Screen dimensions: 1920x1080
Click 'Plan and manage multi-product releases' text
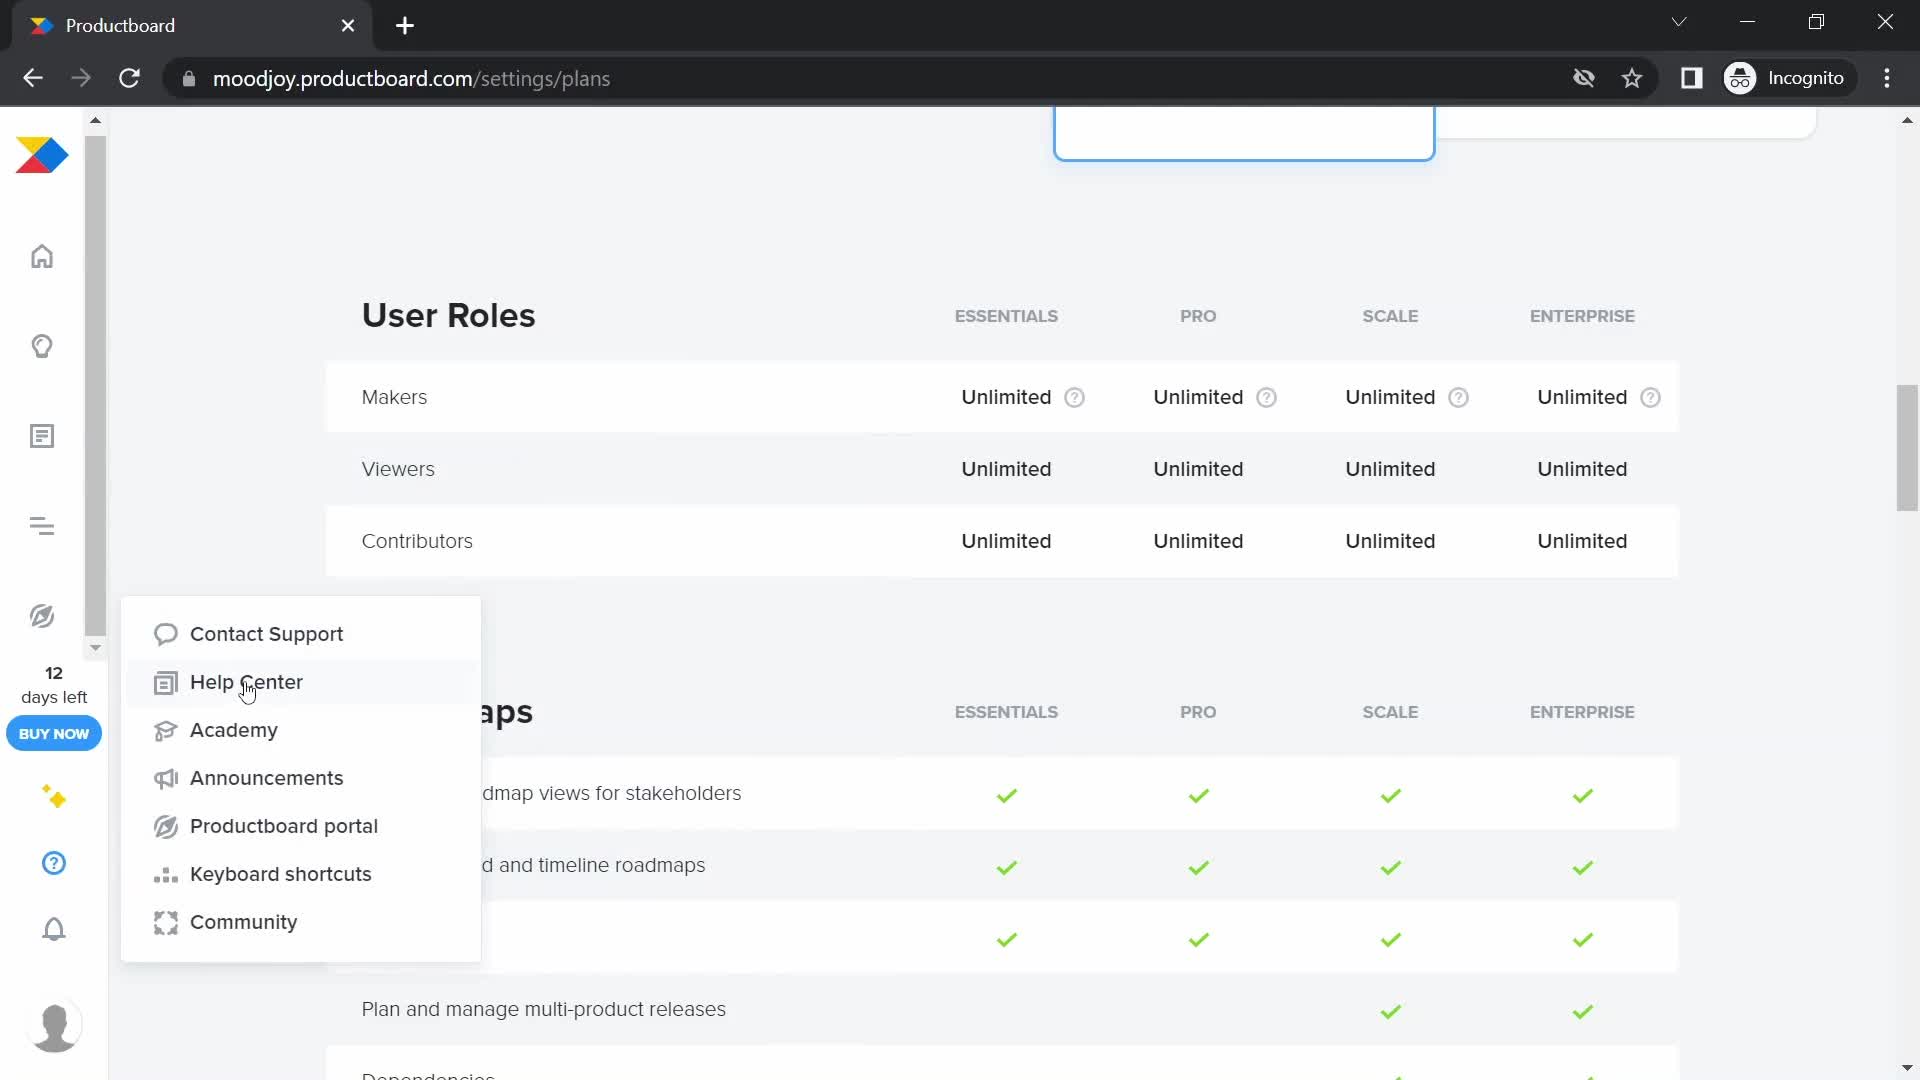(543, 1010)
